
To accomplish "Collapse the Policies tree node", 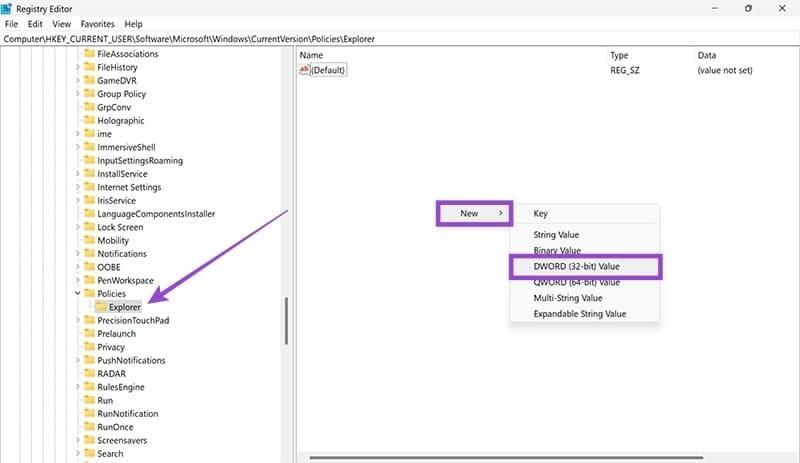I will (77, 294).
